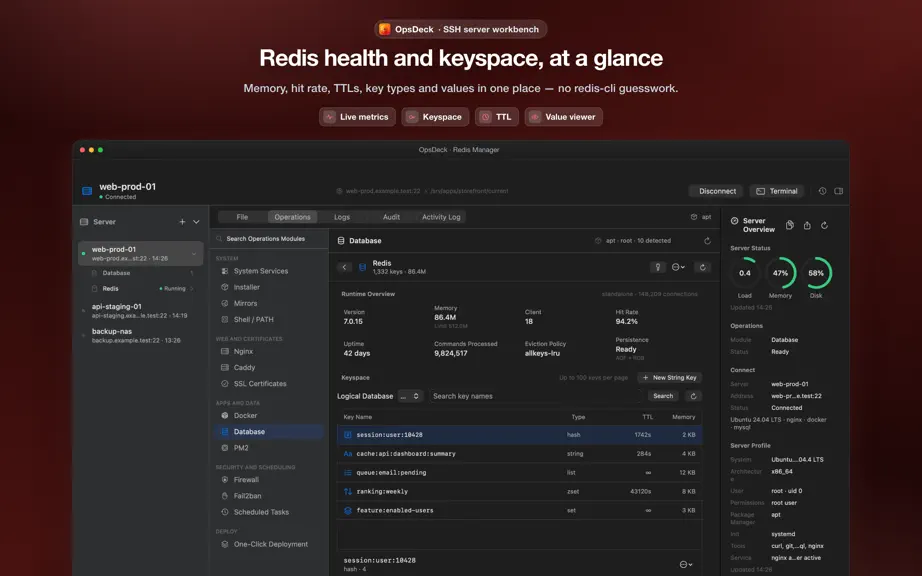Select the queue:email:pending key row

(520, 473)
